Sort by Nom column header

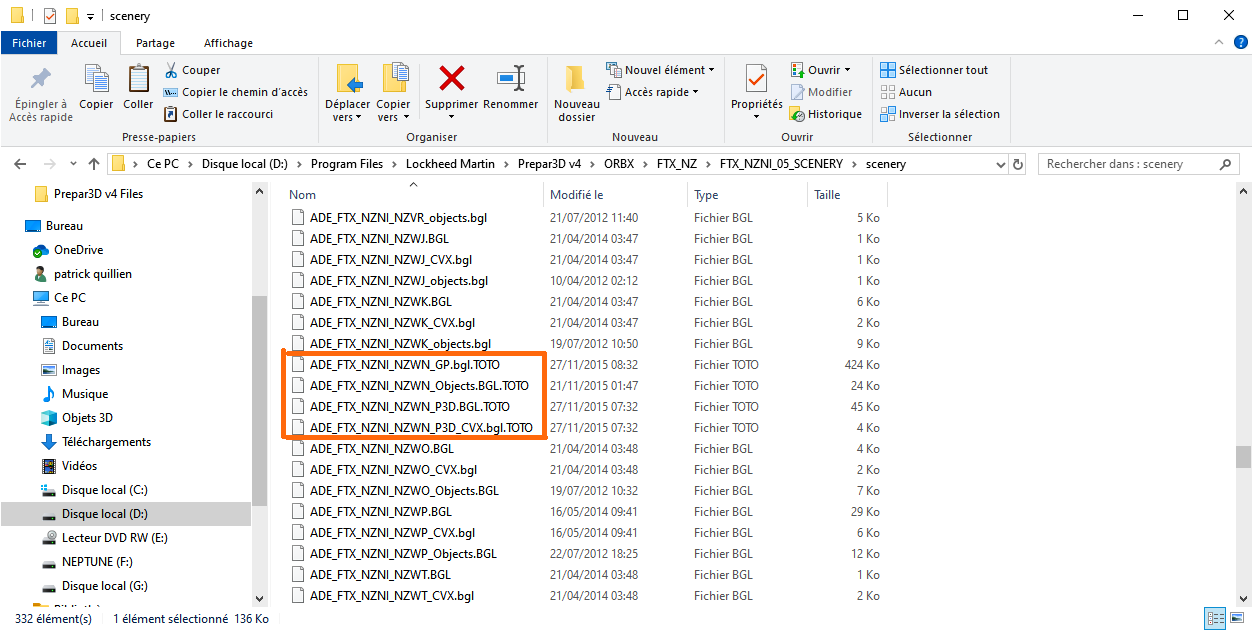414,195
